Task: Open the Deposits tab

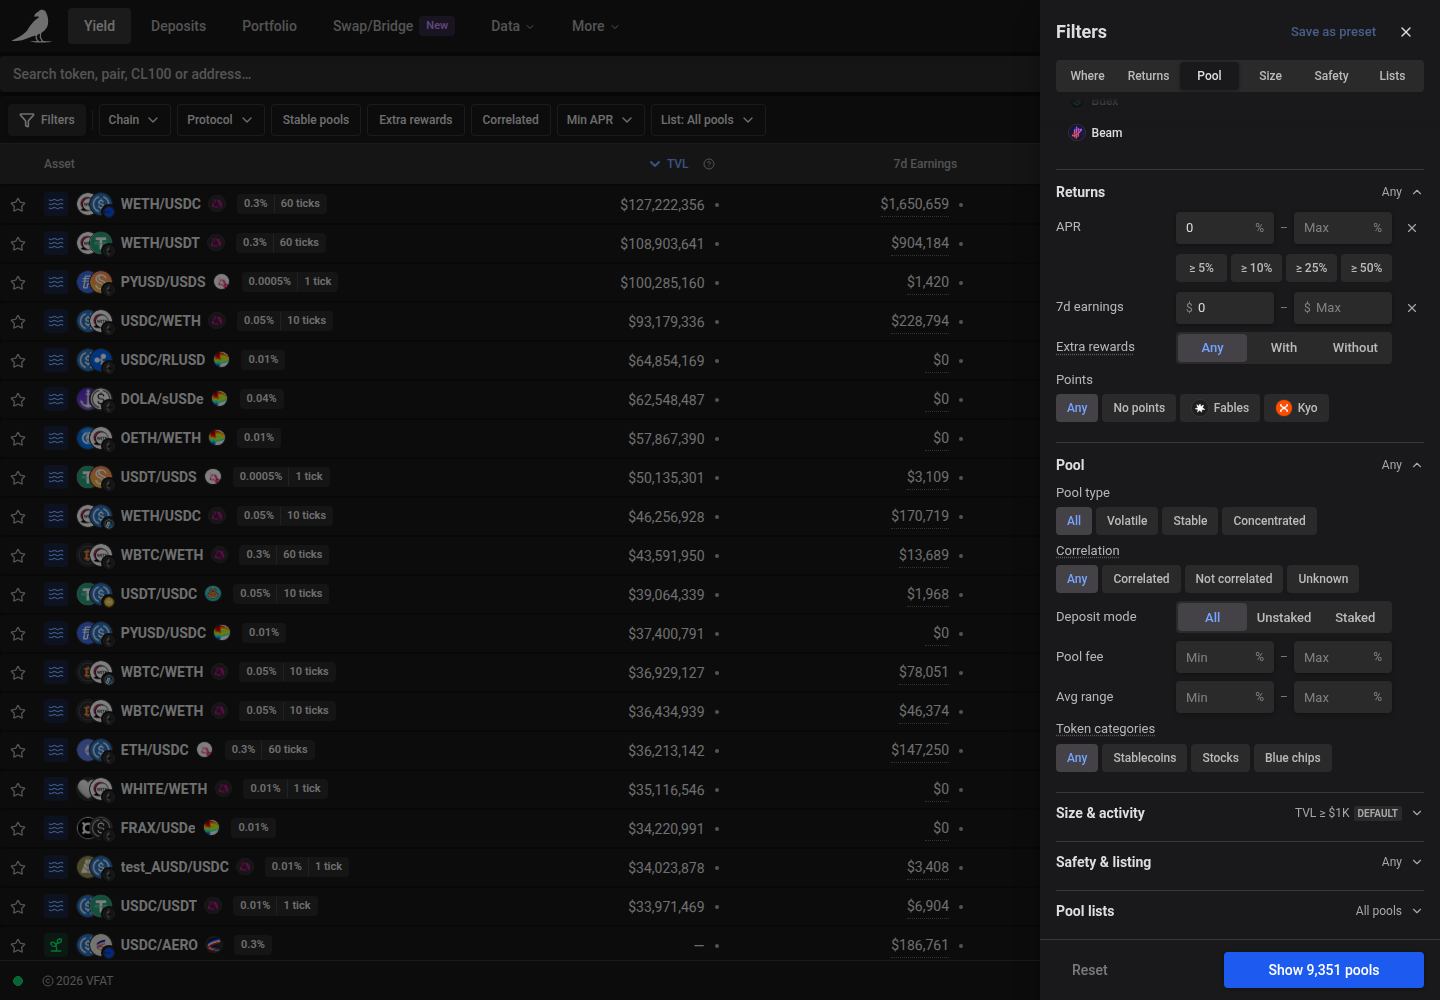Action: coord(178,26)
